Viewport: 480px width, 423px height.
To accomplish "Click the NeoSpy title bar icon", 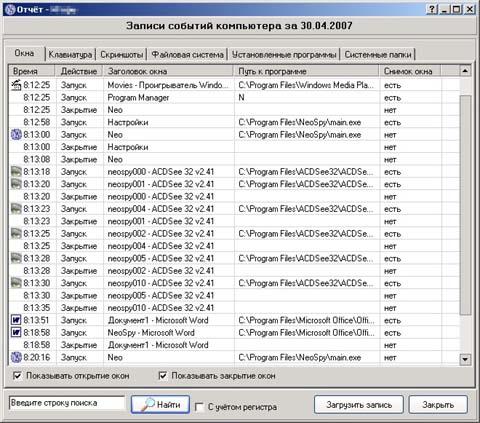I will [x=11, y=9].
